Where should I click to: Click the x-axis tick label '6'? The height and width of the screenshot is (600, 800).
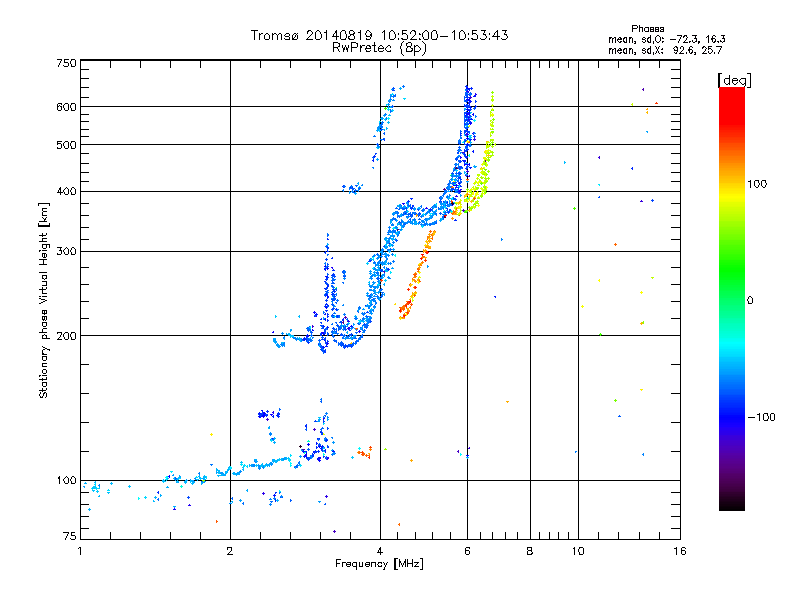(x=467, y=551)
